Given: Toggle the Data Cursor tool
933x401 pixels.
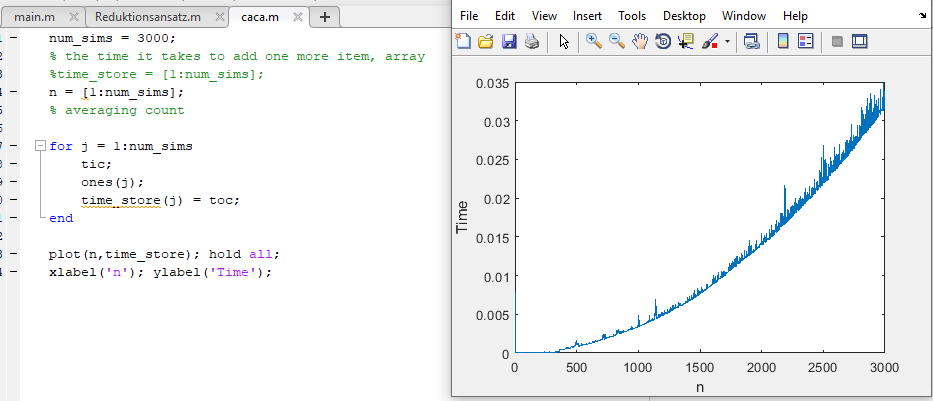Looking at the screenshot, I should point(685,42).
